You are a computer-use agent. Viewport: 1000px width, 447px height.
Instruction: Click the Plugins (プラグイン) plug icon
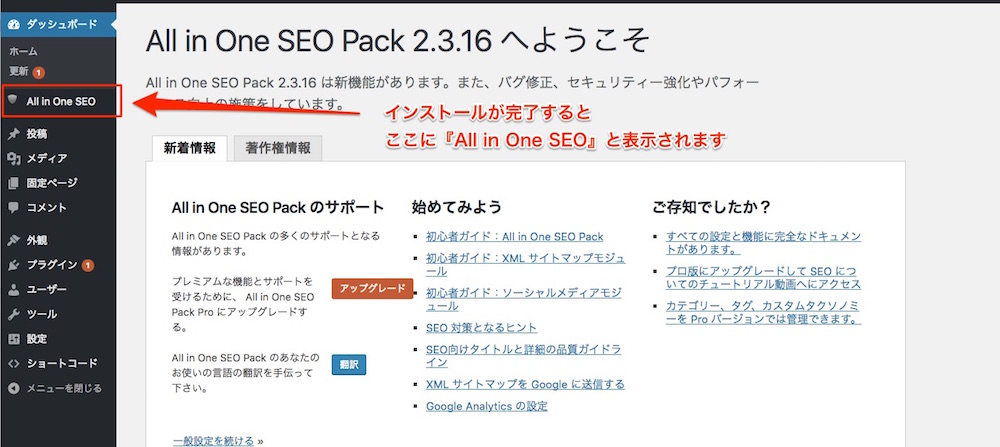click(14, 265)
